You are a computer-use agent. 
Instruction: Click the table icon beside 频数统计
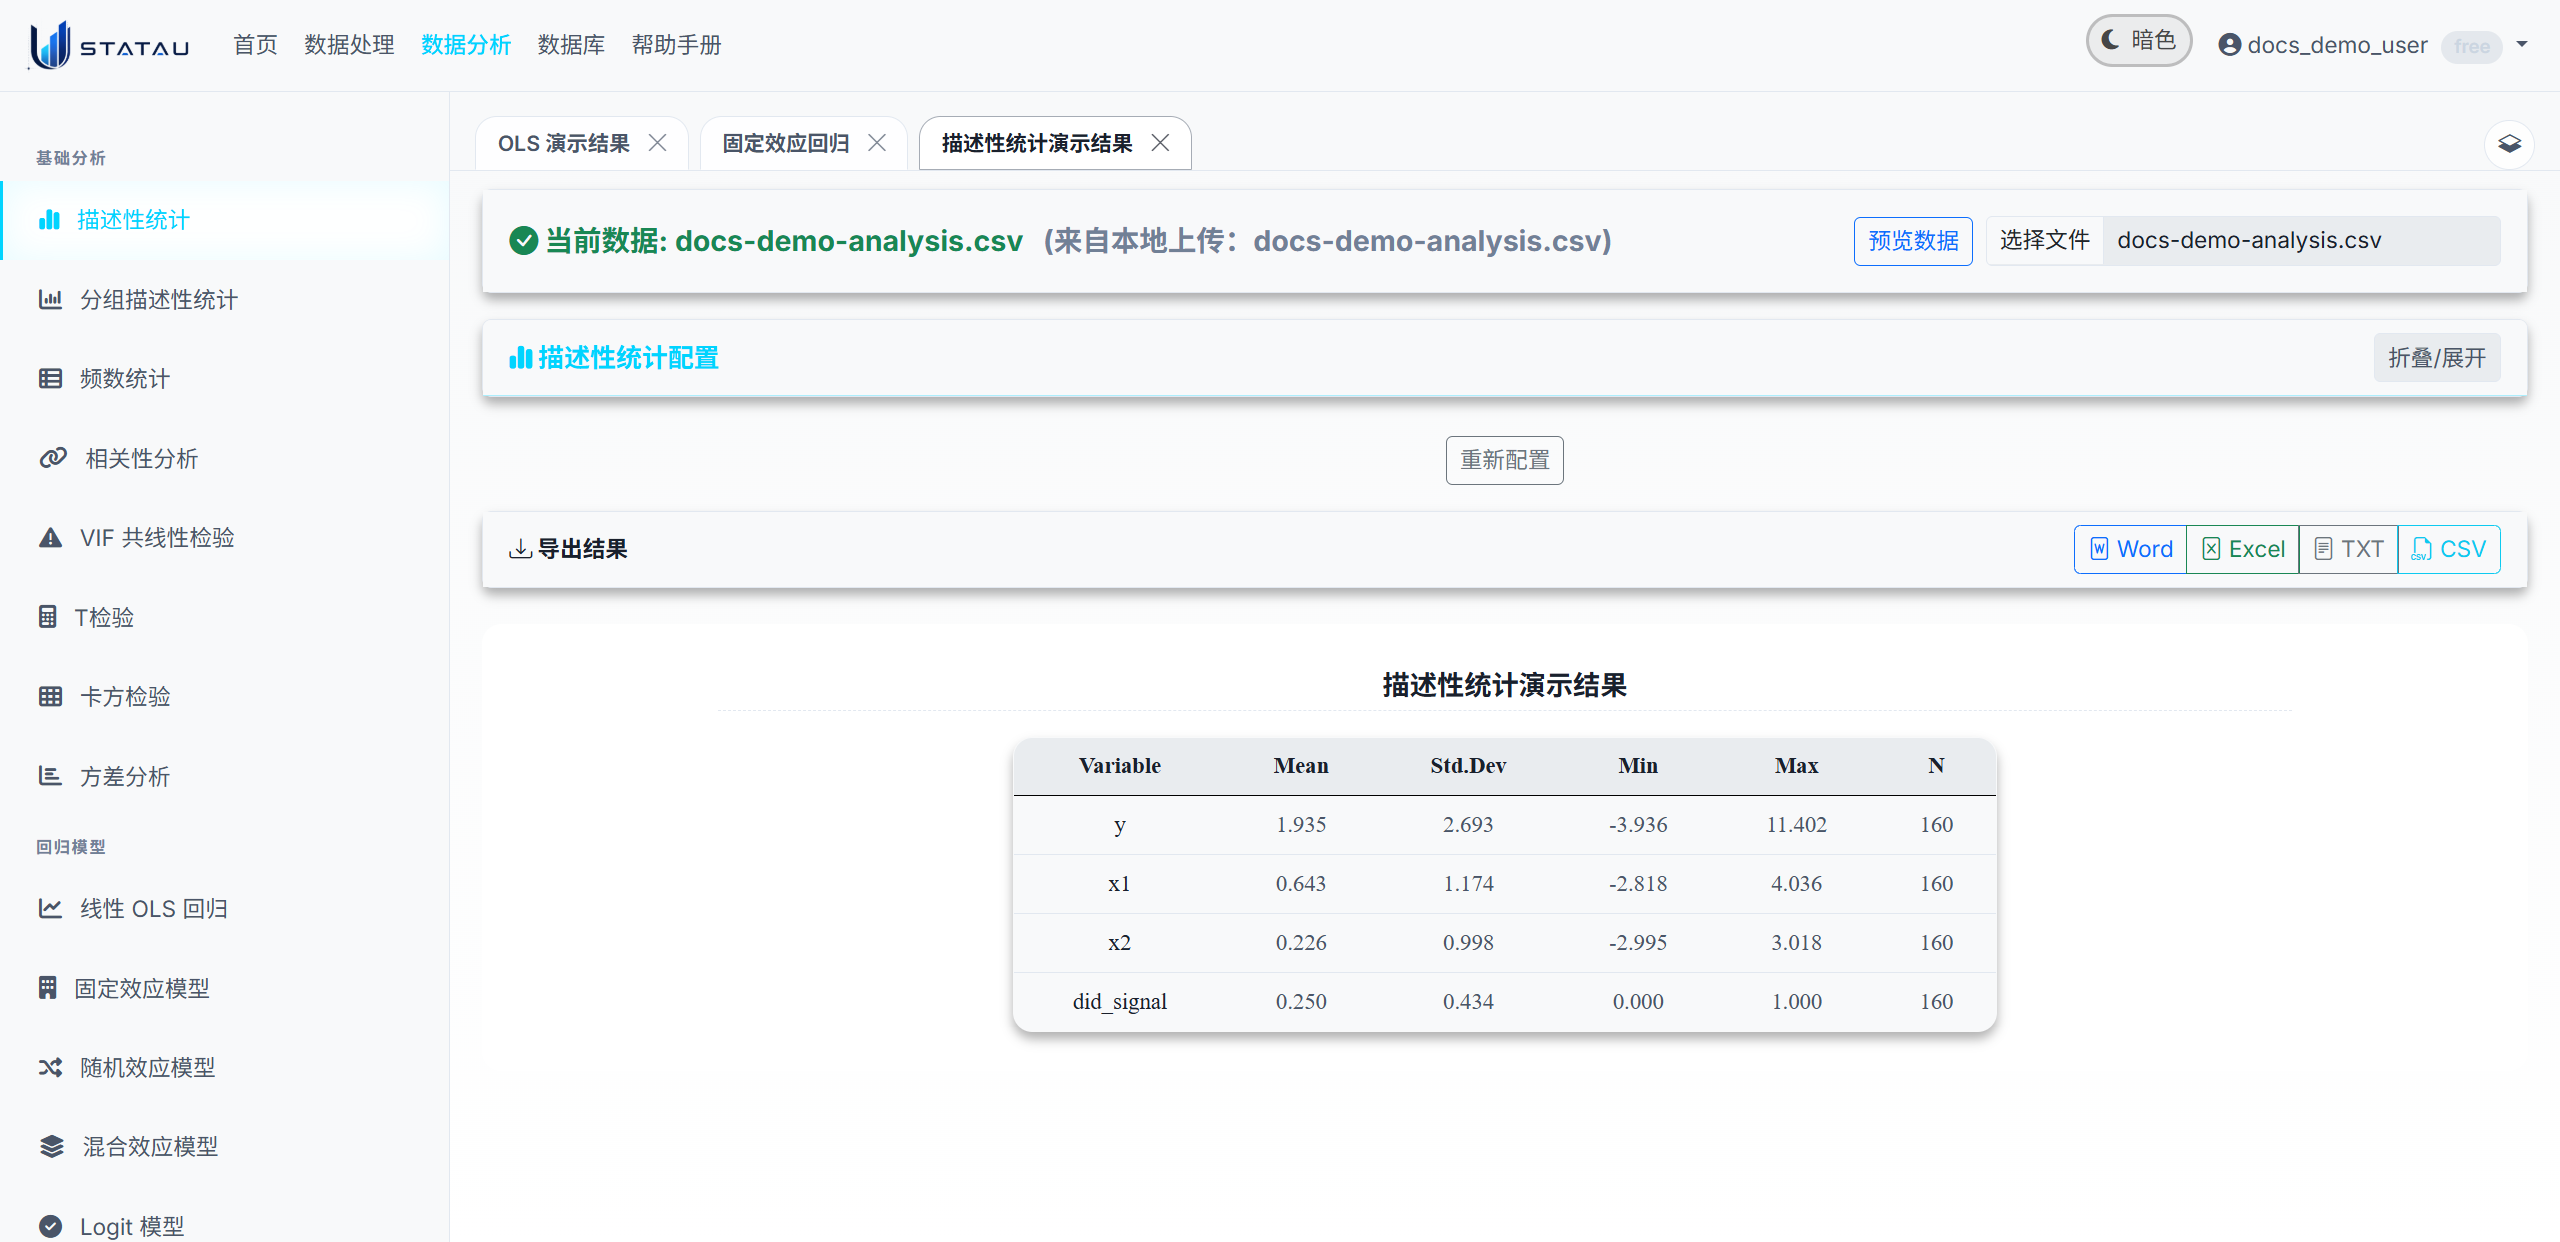pyautogui.click(x=50, y=378)
